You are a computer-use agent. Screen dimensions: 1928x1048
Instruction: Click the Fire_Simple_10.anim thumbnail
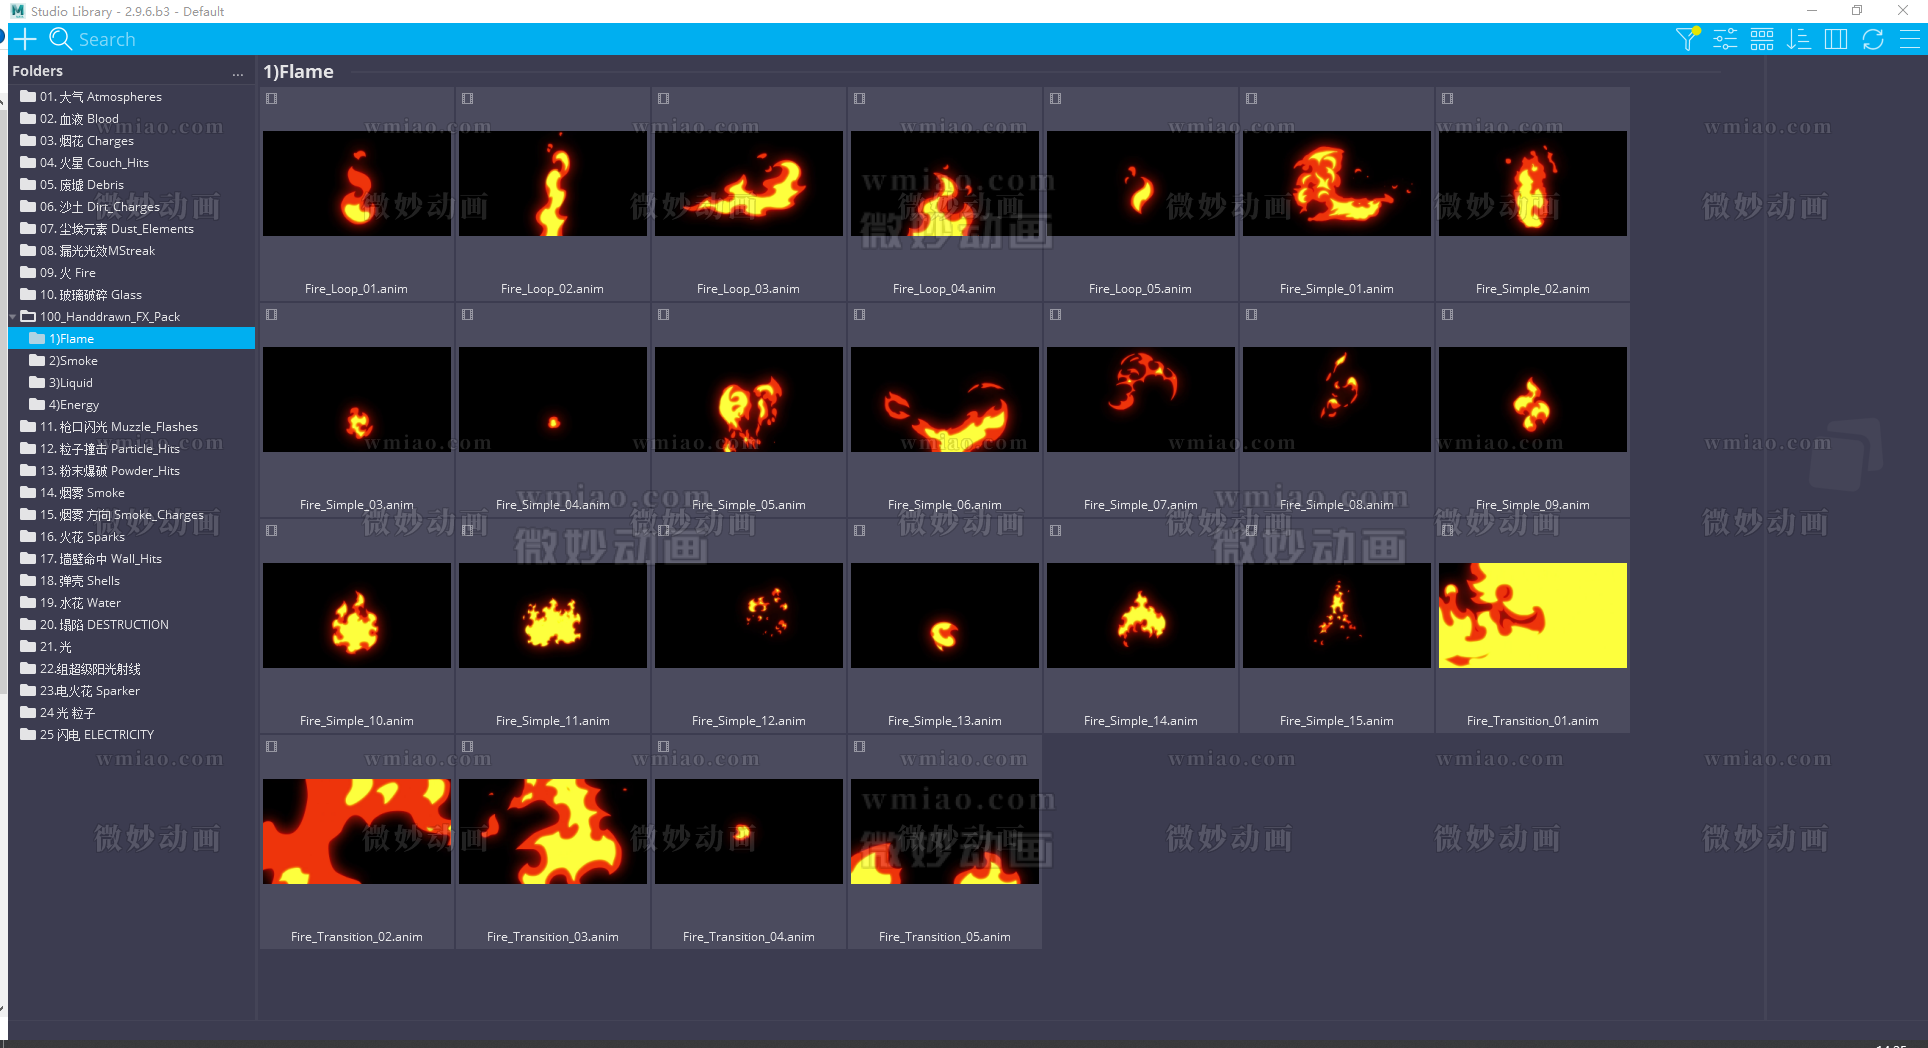coord(357,615)
